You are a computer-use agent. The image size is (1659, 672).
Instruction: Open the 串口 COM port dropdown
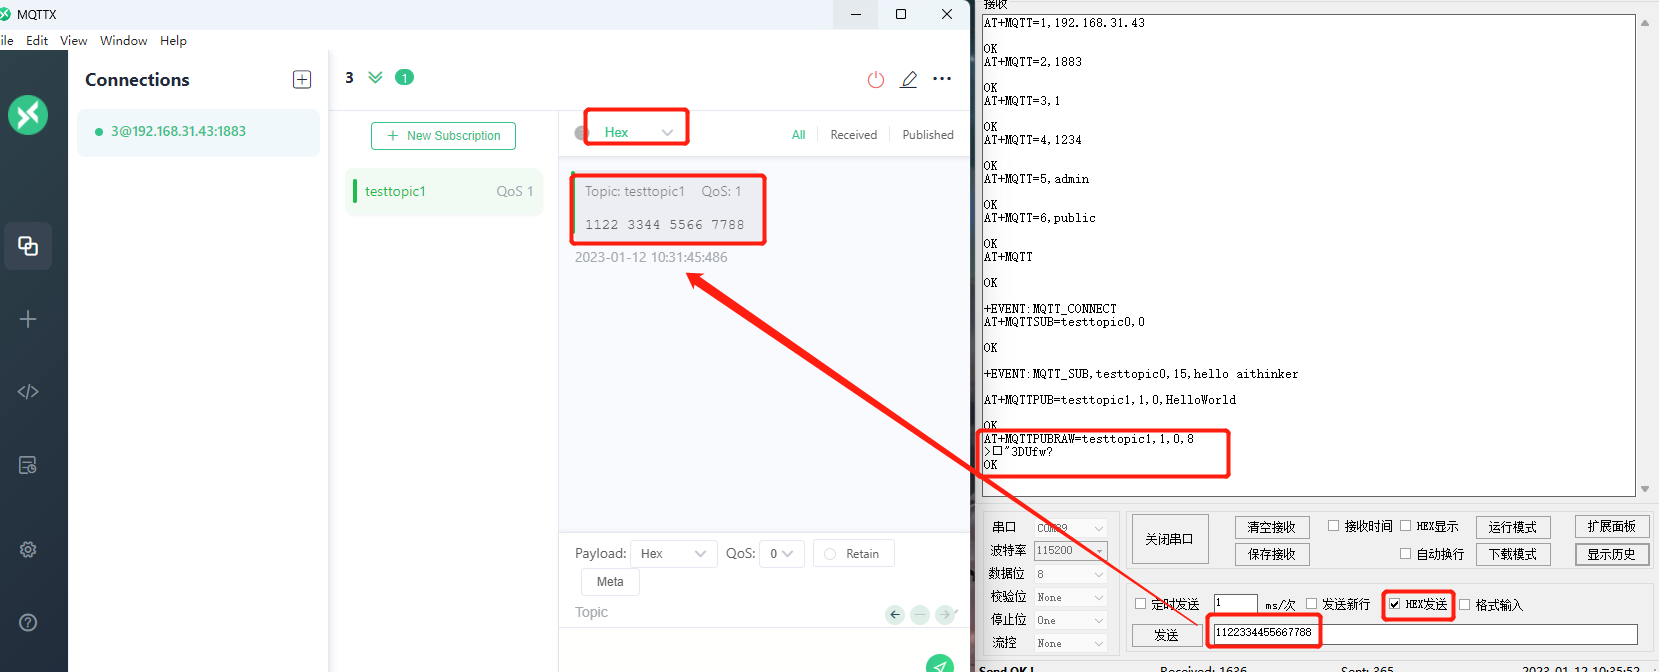click(x=1070, y=528)
